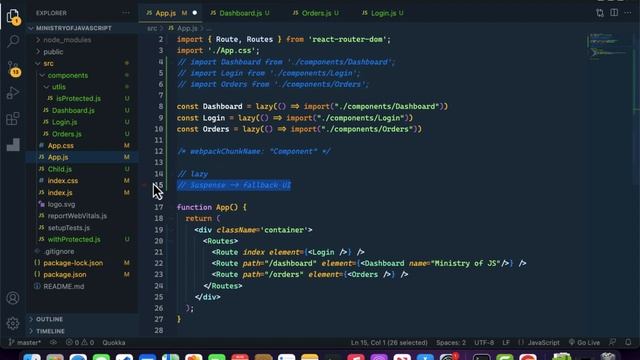Image resolution: width=640 pixels, height=360 pixels.
Task: Switch to Dashboard.js tab
Action: click(x=240, y=13)
